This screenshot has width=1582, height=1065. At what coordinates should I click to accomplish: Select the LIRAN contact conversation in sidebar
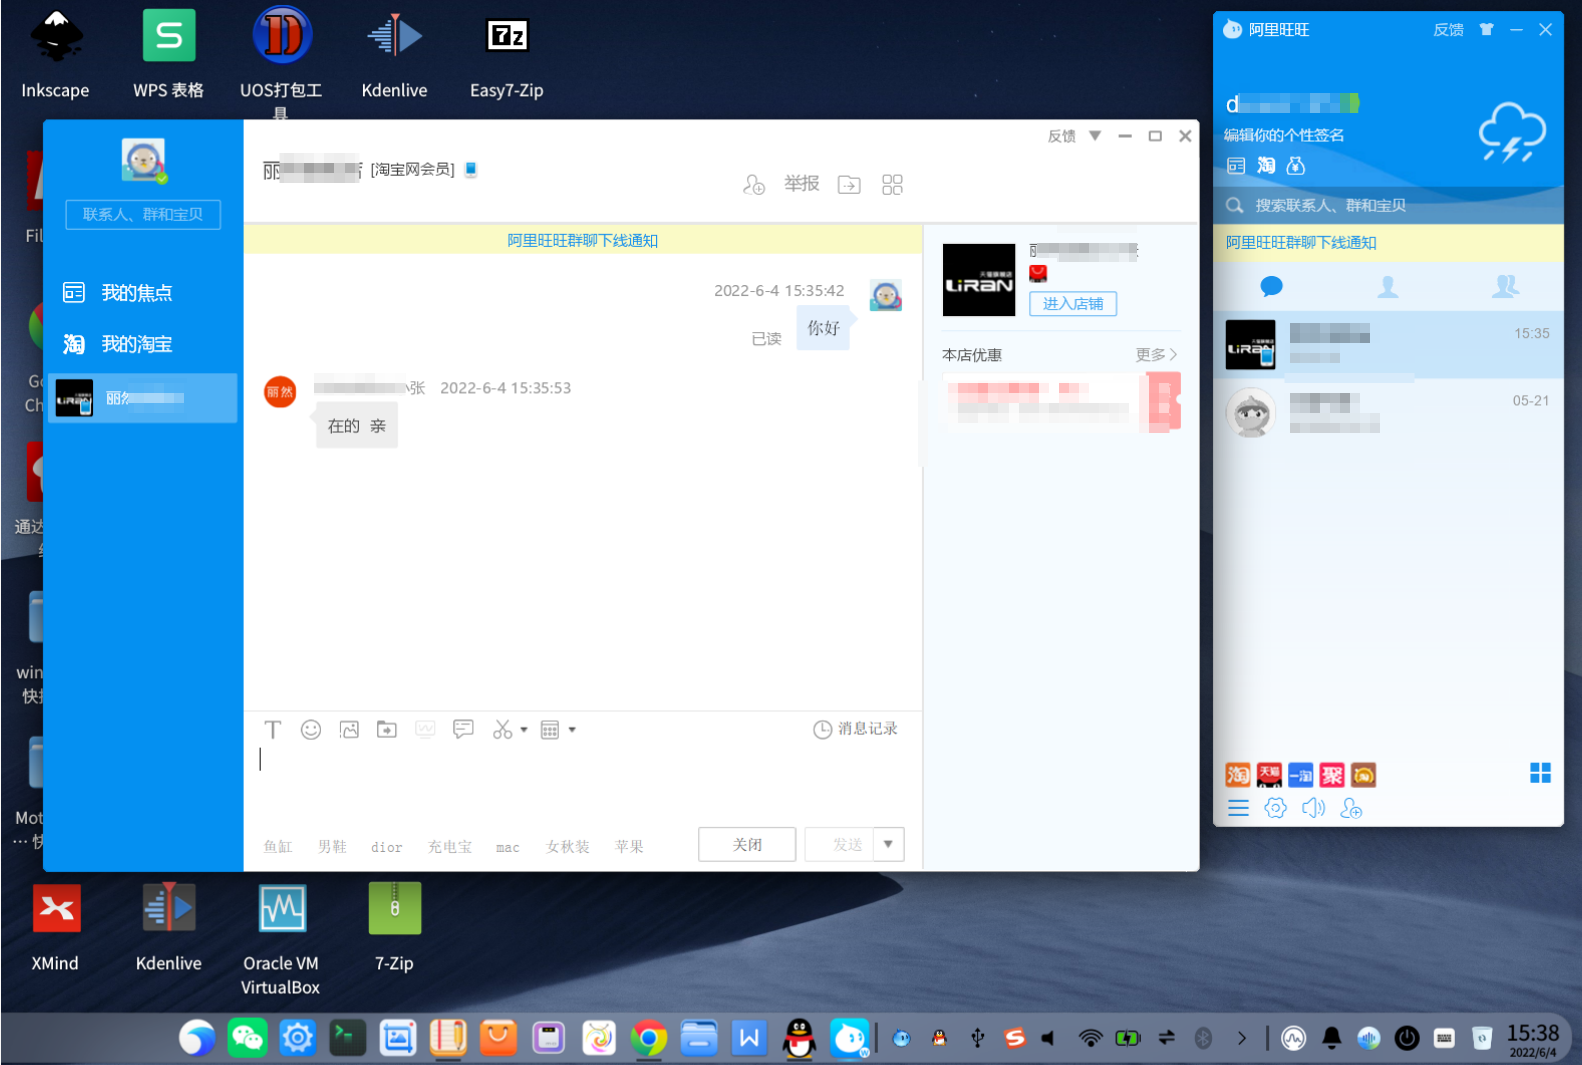pos(142,398)
